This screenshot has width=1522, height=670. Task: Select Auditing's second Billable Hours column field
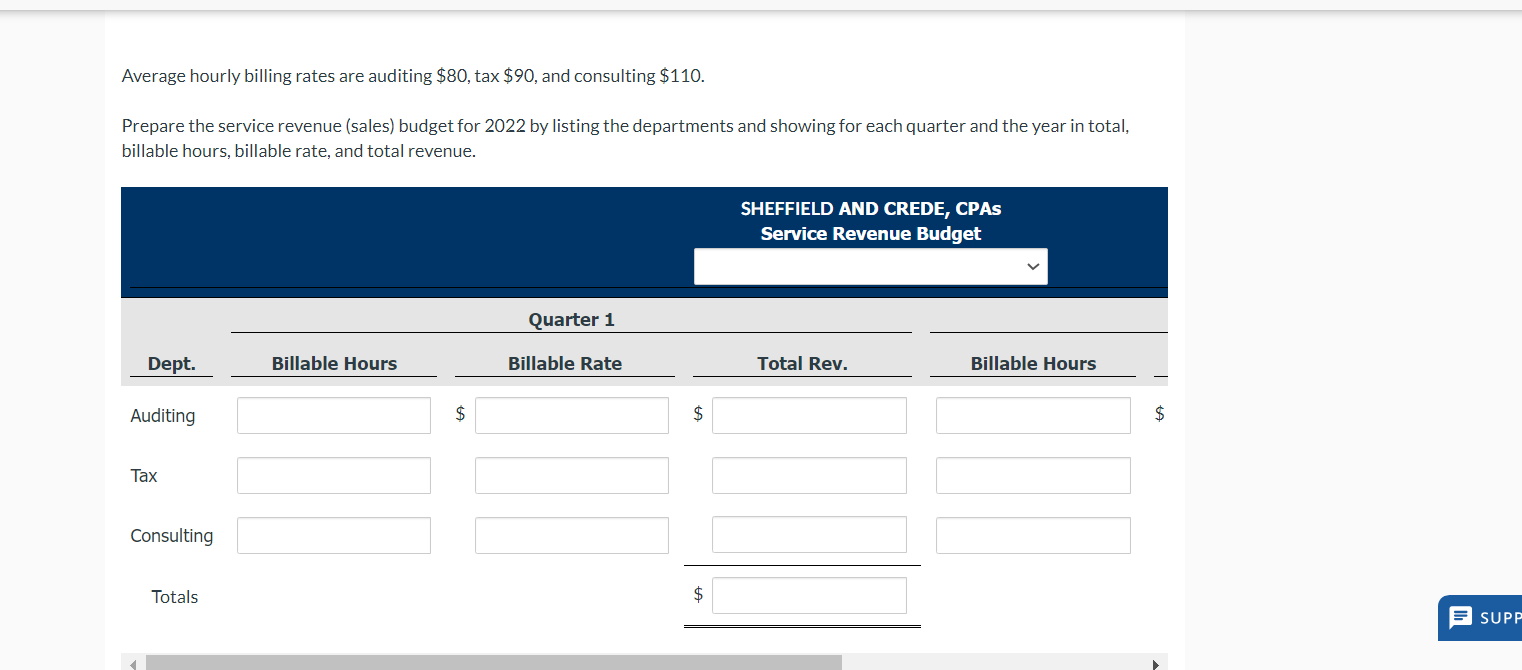click(x=1033, y=415)
